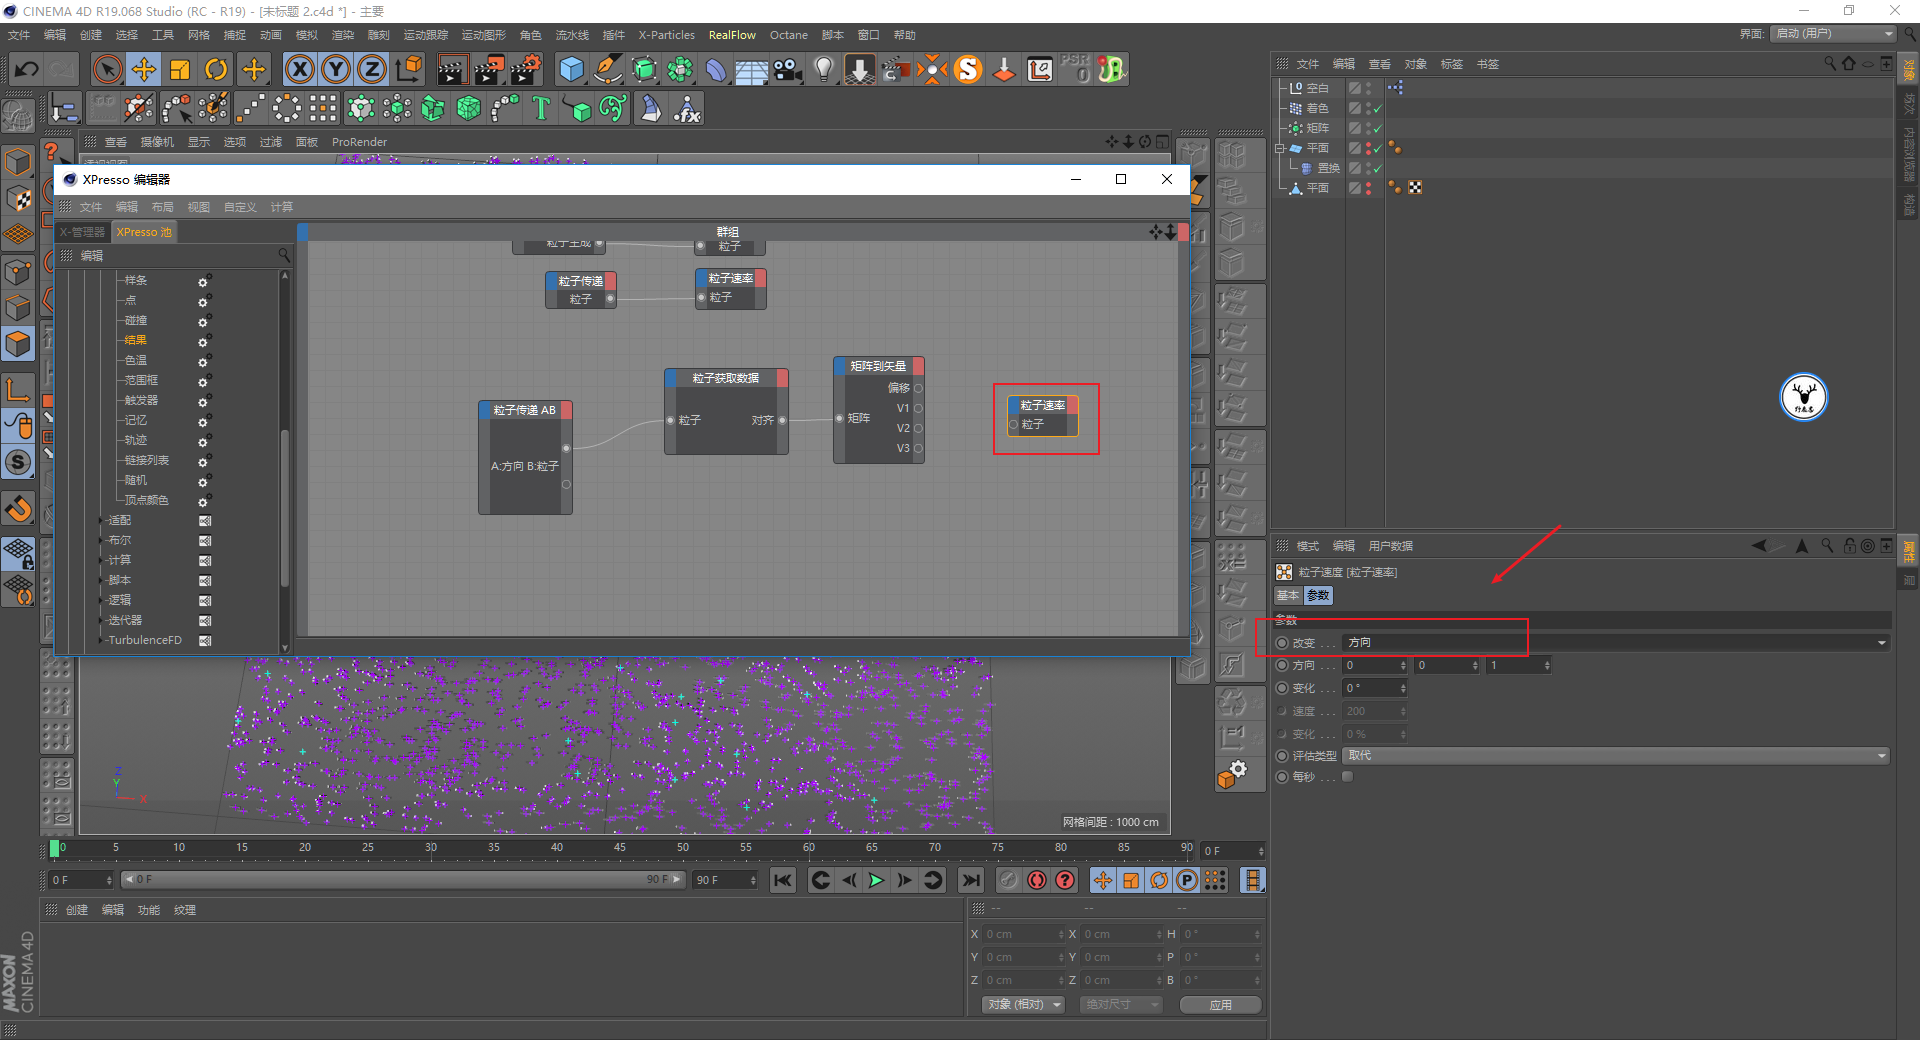Toggle the X axis lock
The width and height of the screenshot is (1920, 1040).
[299, 69]
